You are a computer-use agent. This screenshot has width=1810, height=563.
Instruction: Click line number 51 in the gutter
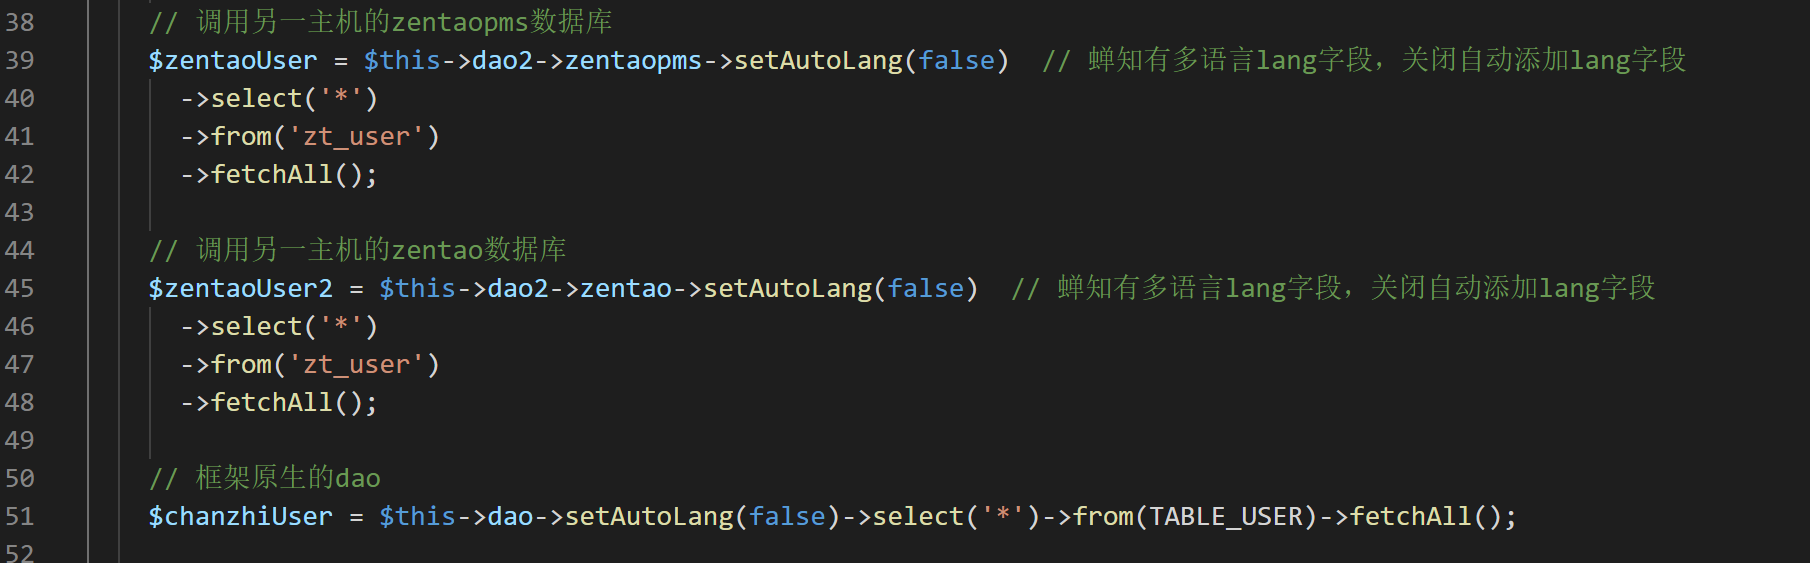[20, 516]
